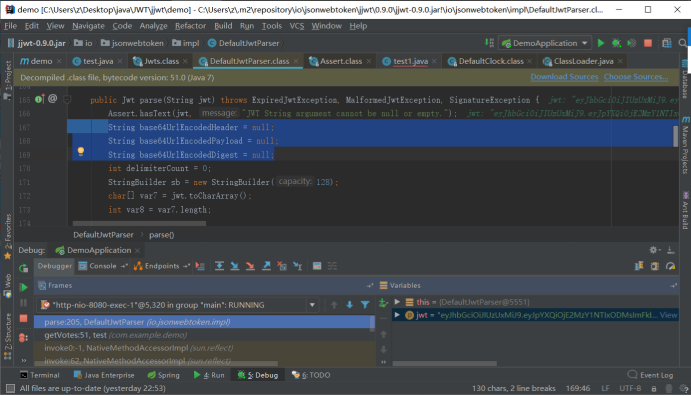Close the DefaultJwtParser.class tab
Viewport: 691px width, 396px height.
(x=296, y=62)
